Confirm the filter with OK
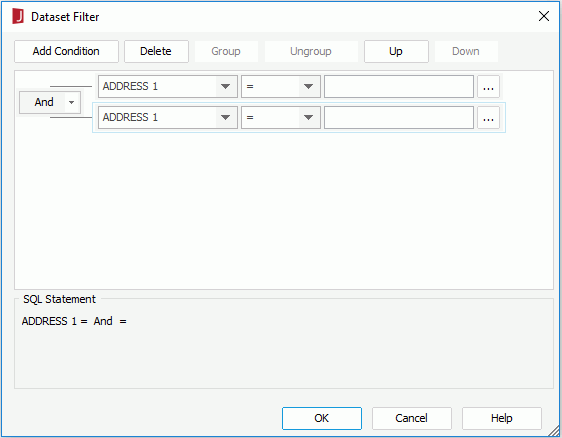Image resolution: width=562 pixels, height=438 pixels. [322, 418]
